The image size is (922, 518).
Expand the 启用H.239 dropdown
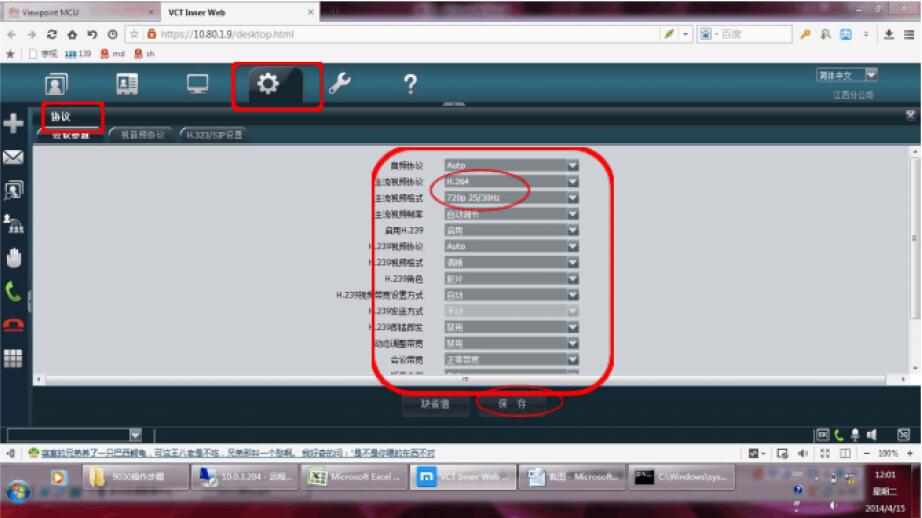coord(572,230)
